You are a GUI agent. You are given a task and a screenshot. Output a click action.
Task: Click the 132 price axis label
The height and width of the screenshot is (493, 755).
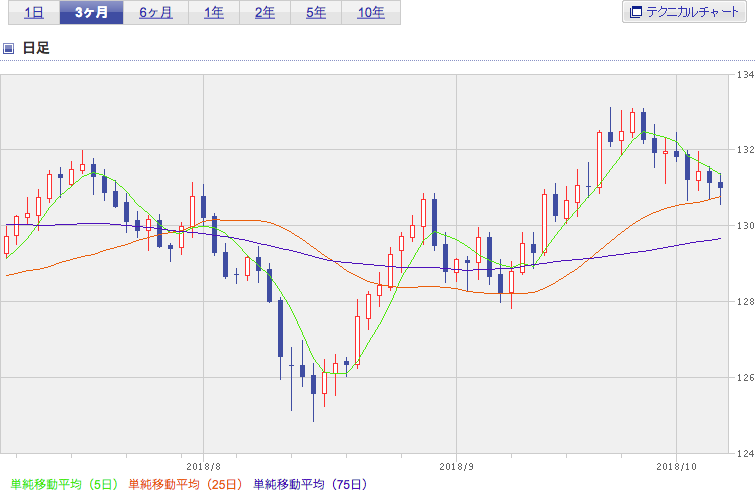point(745,150)
